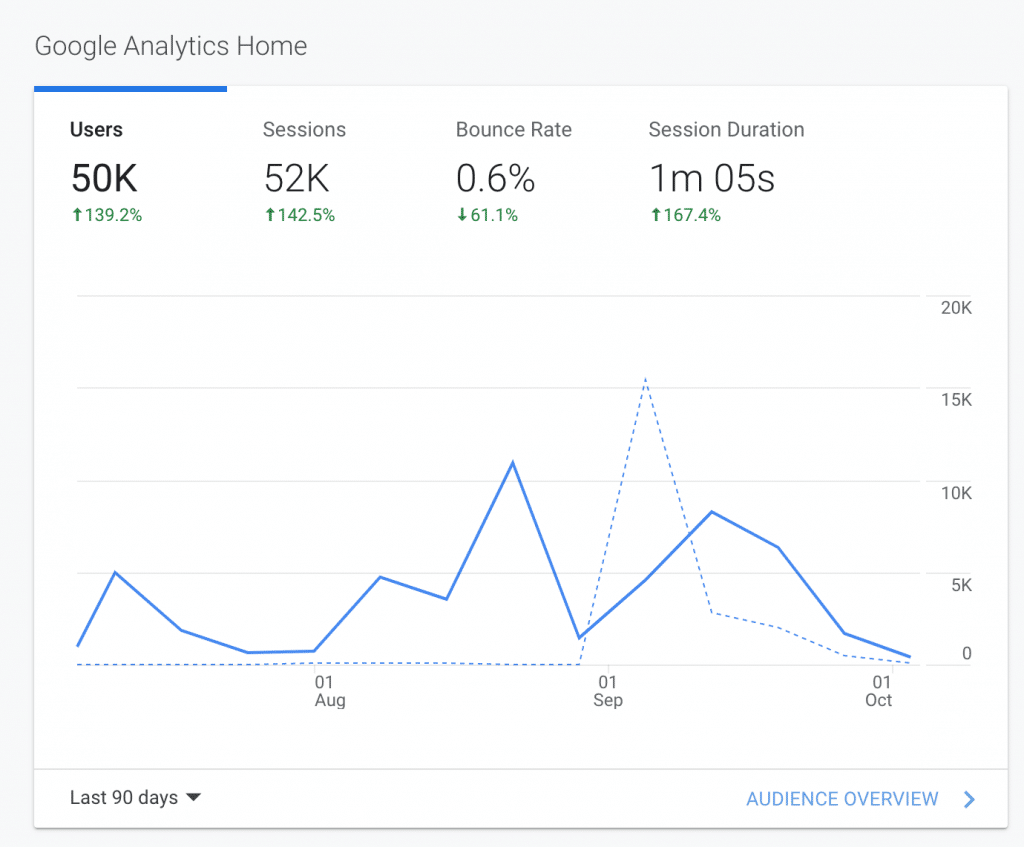Click the 01 Aug date label
The width and height of the screenshot is (1024, 847).
(x=330, y=691)
